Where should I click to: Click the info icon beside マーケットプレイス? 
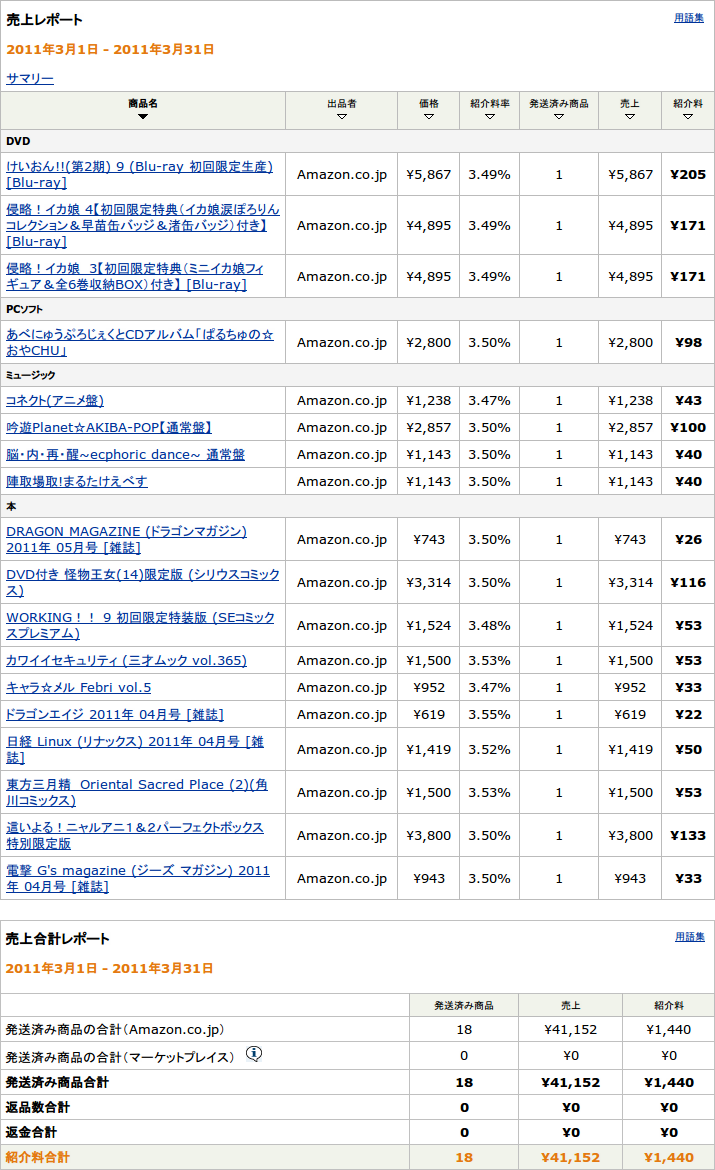coord(254,1053)
